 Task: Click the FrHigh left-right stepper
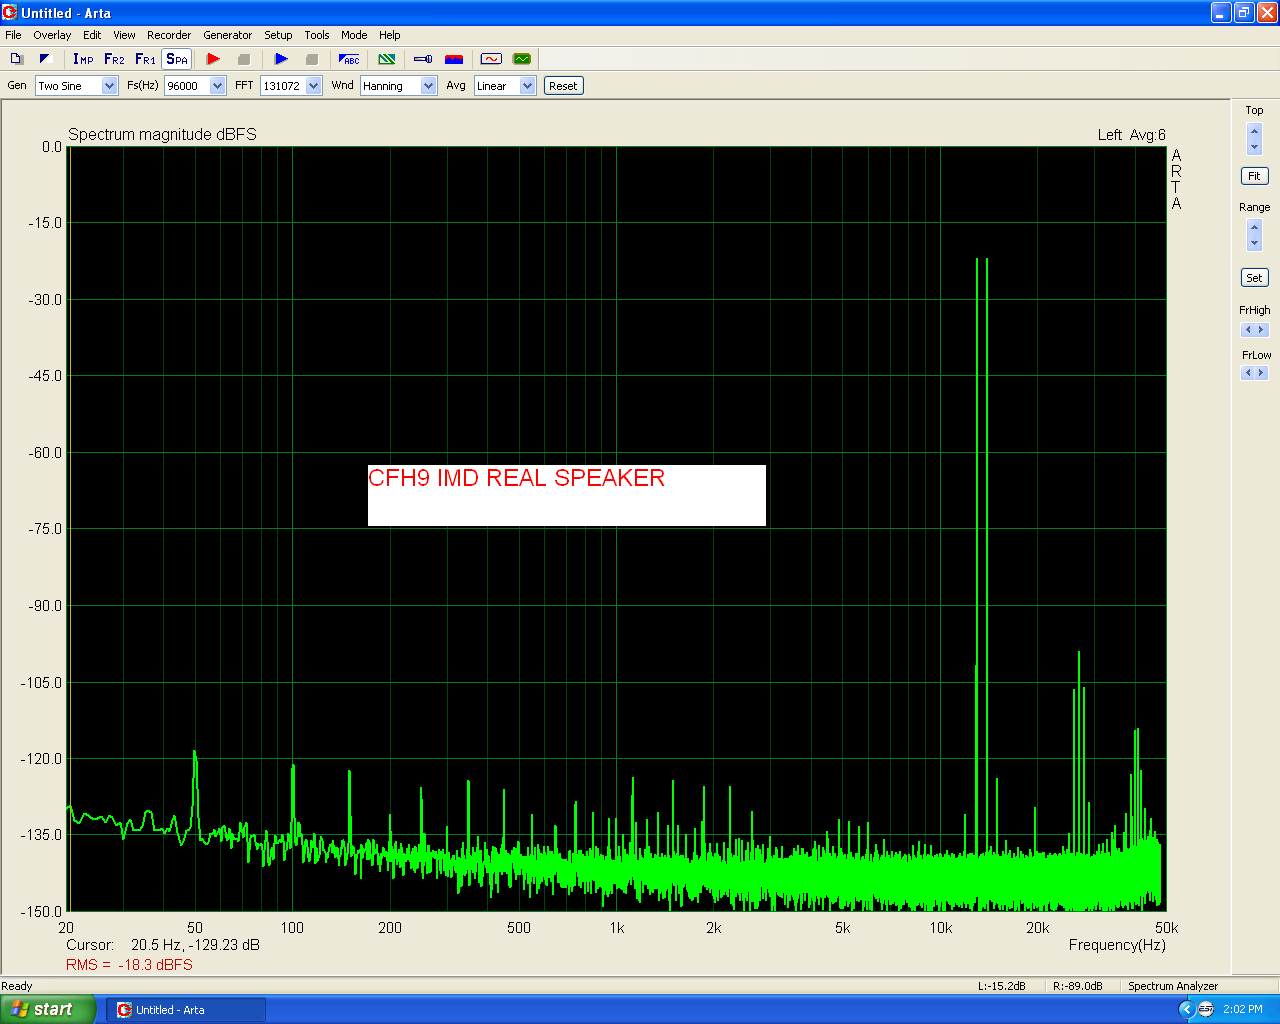point(1254,330)
